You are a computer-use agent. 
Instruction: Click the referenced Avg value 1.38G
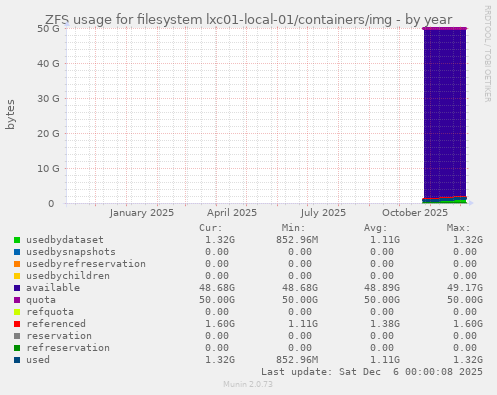point(385,324)
